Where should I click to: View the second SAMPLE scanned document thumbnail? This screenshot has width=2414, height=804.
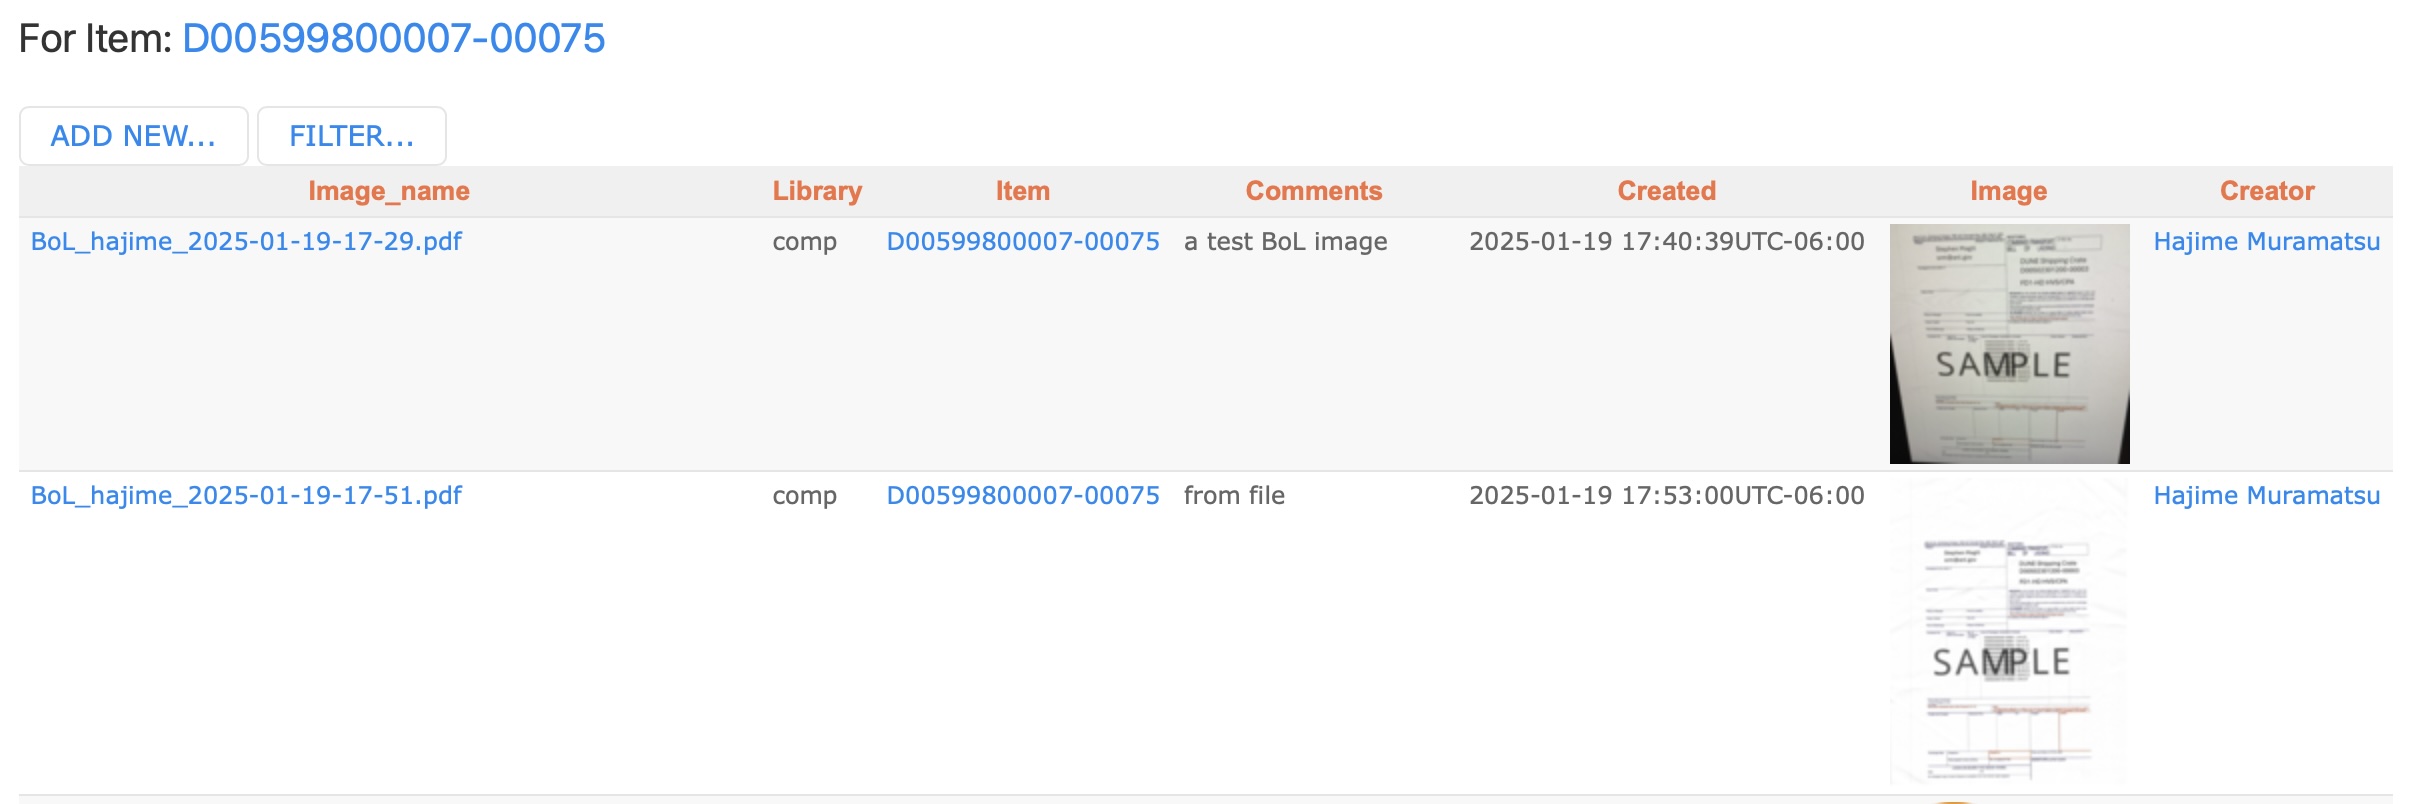tap(2010, 632)
